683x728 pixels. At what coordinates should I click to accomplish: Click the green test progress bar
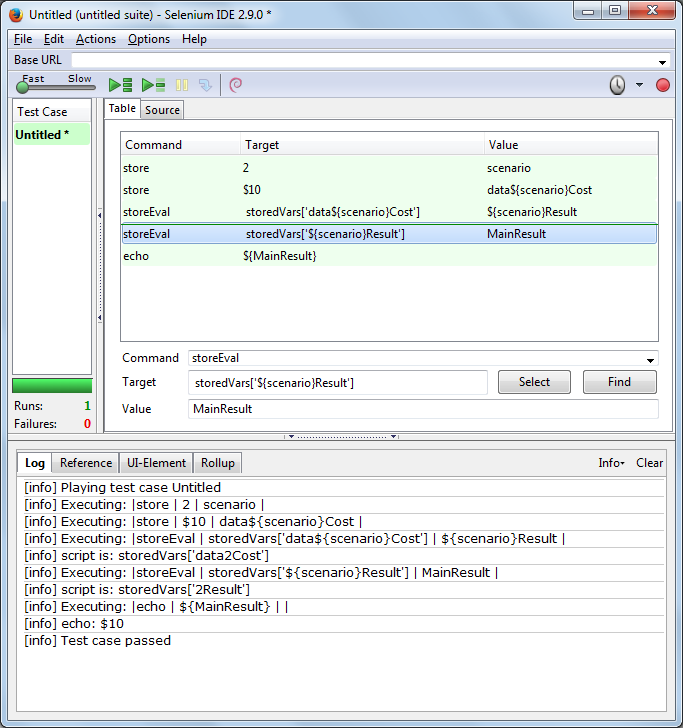tap(52, 385)
